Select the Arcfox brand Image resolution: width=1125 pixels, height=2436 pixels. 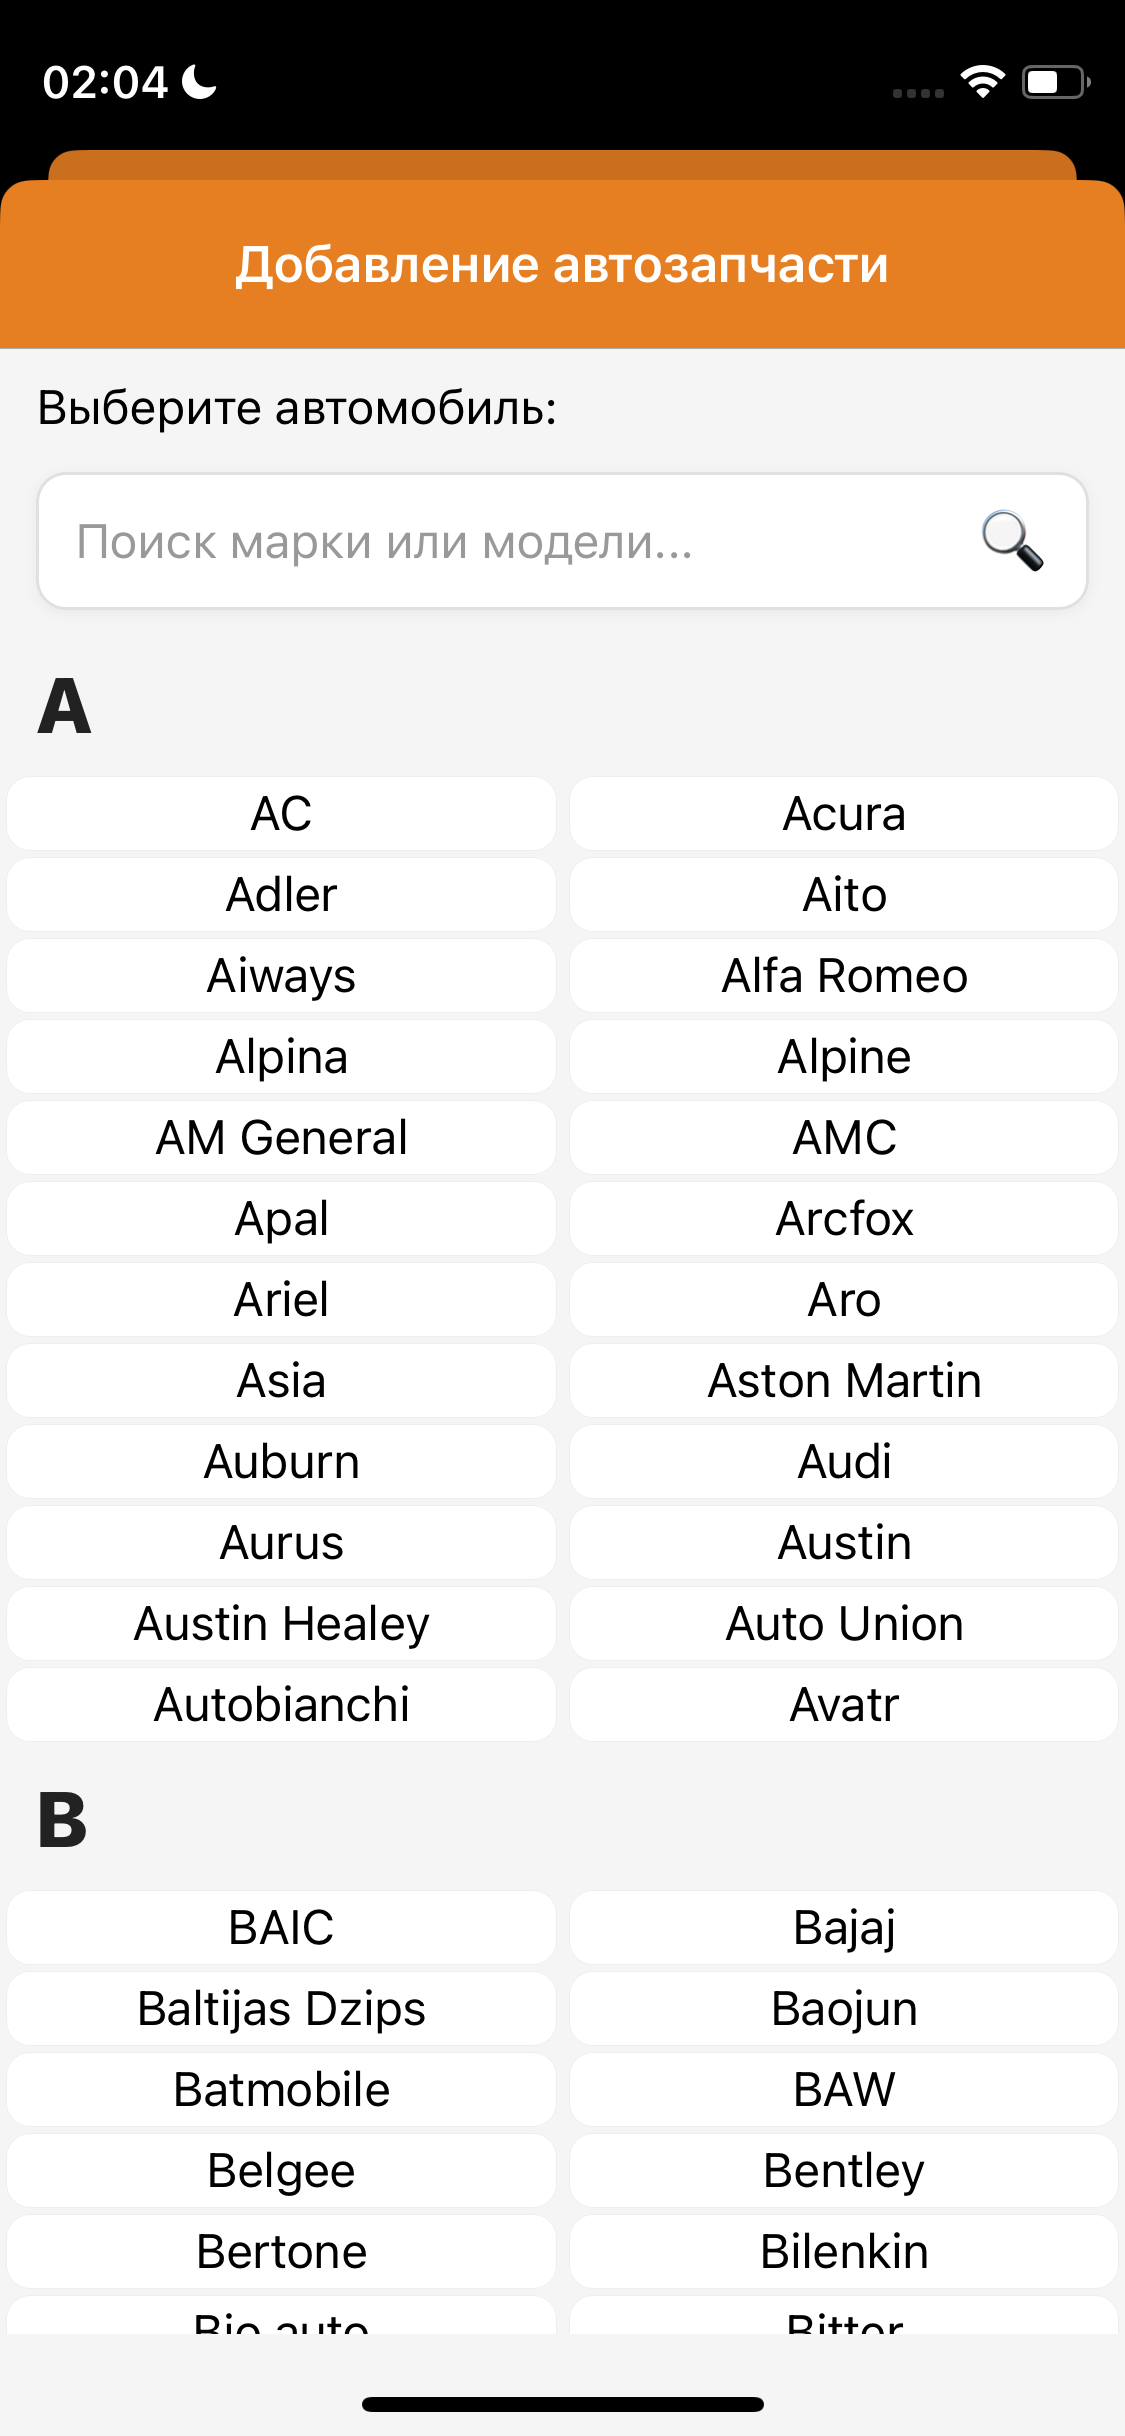click(844, 1219)
